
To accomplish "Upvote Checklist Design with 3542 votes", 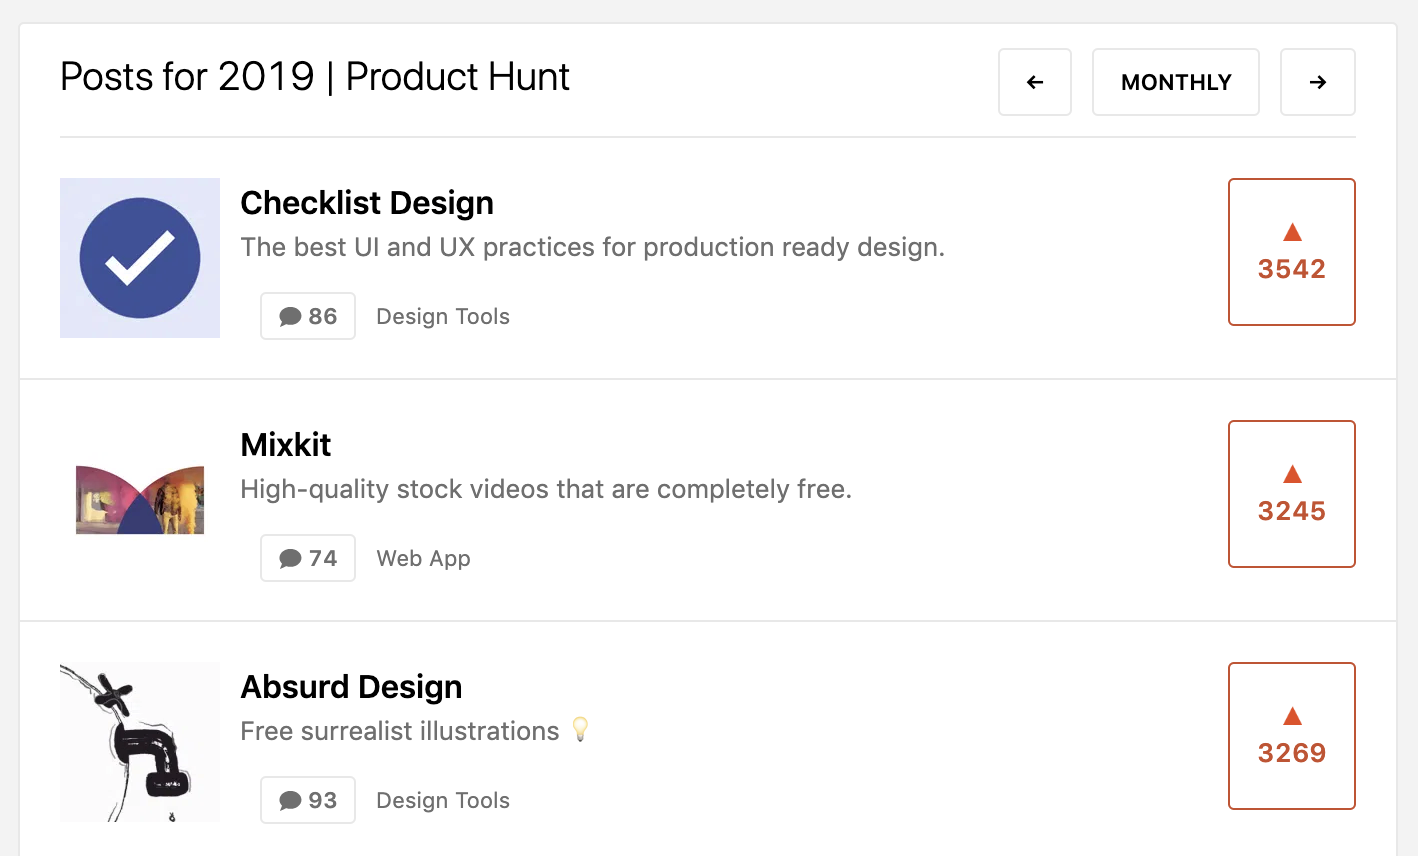I will click(x=1291, y=252).
